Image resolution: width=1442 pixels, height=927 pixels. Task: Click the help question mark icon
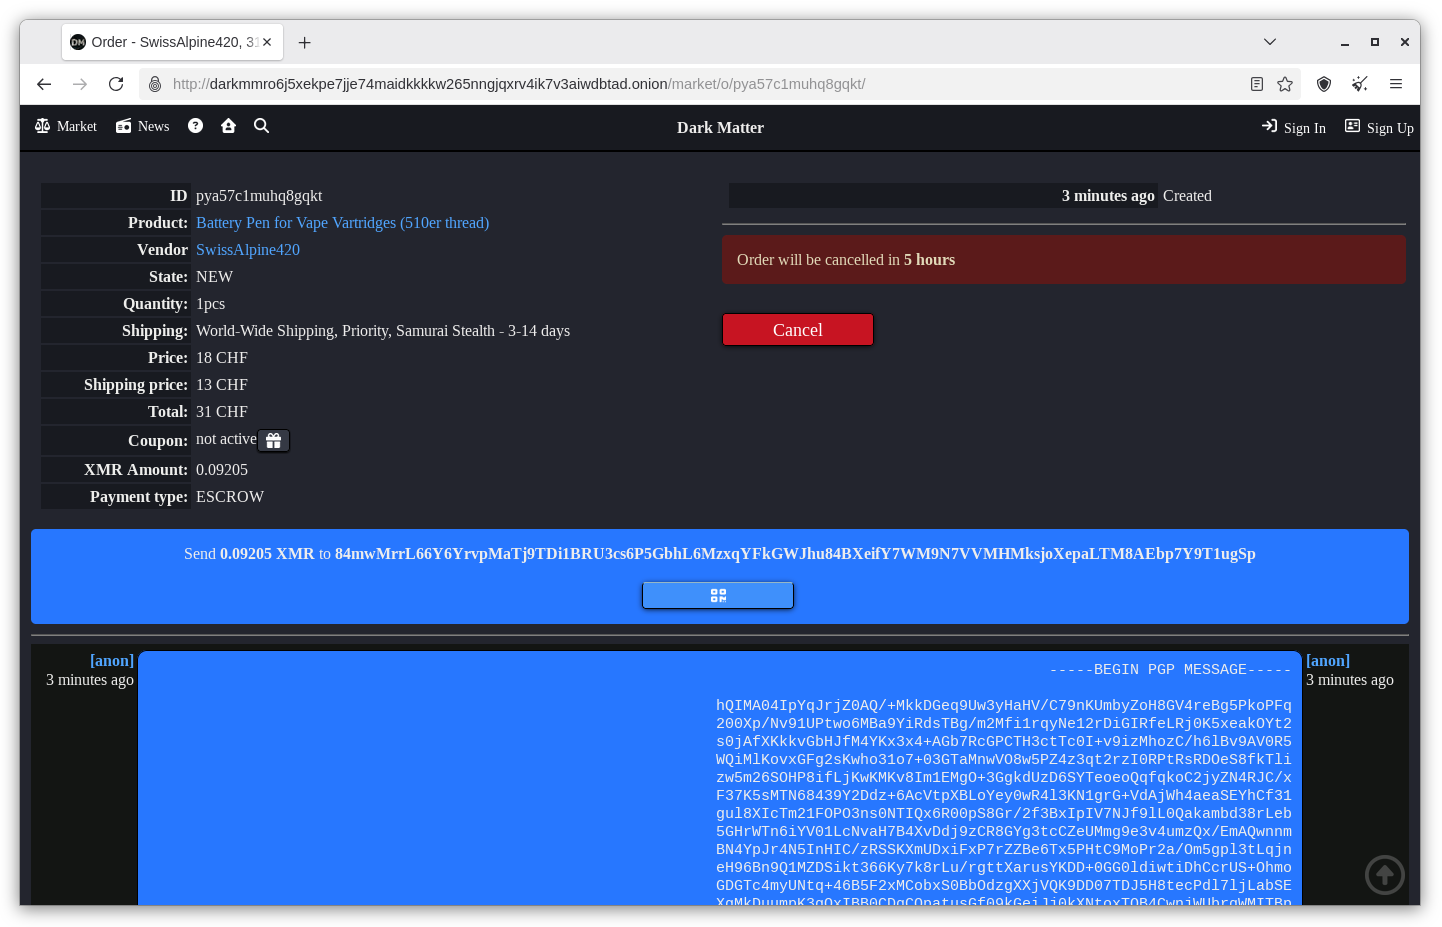pyautogui.click(x=195, y=126)
